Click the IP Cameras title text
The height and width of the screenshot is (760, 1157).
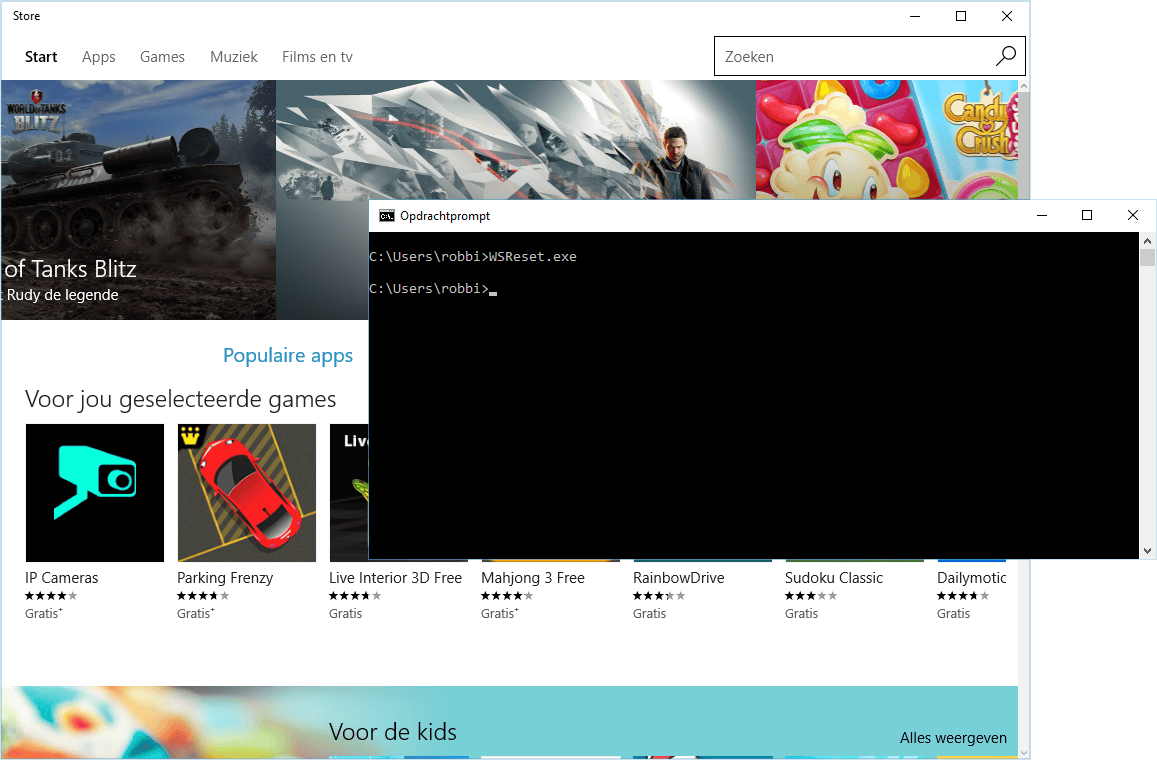(61, 578)
